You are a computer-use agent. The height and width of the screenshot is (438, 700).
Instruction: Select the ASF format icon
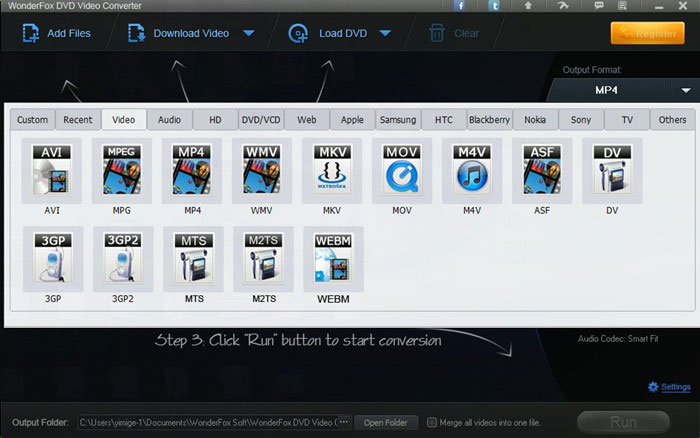(x=542, y=171)
